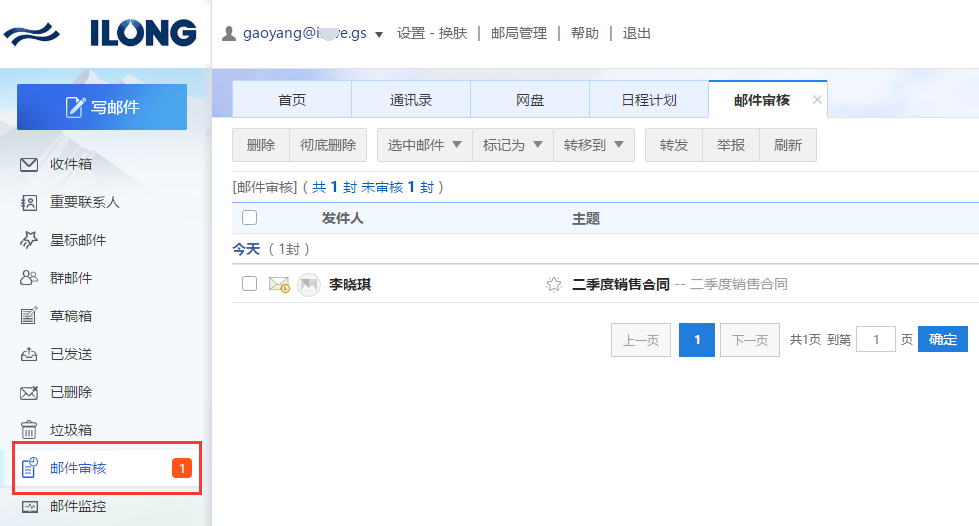This screenshot has width=979, height=526.
Task: Click the important contacts sidebar icon
Action: (29, 202)
